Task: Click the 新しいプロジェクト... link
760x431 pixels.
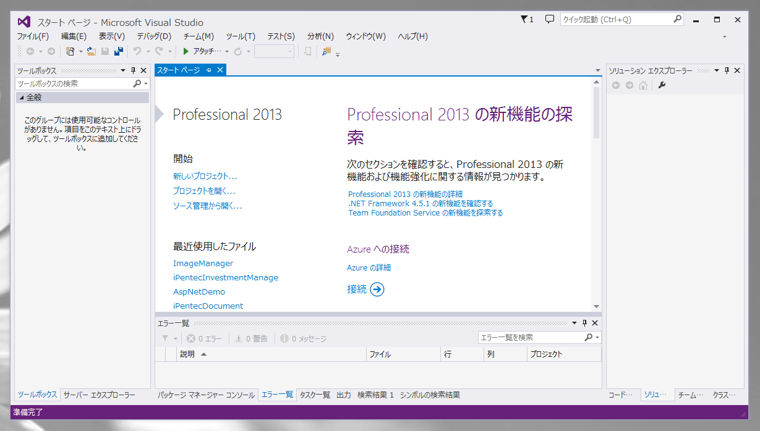Action: [205, 176]
